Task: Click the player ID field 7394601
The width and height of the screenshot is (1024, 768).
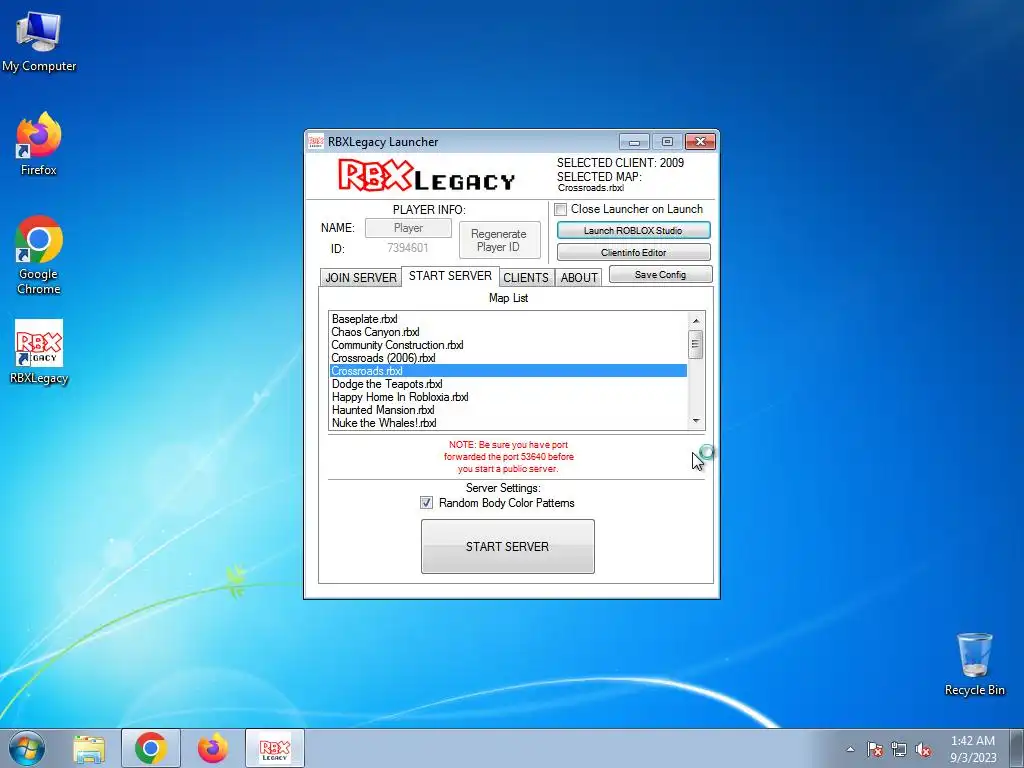Action: click(x=408, y=248)
